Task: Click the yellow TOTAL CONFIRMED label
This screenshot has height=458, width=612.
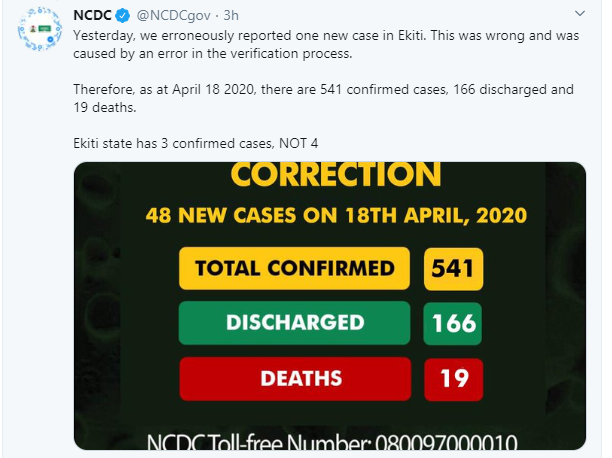Action: click(295, 268)
